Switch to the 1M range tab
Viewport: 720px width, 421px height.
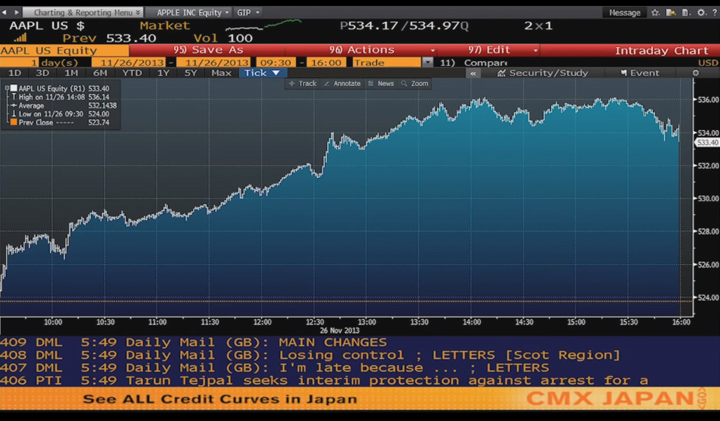[71, 73]
